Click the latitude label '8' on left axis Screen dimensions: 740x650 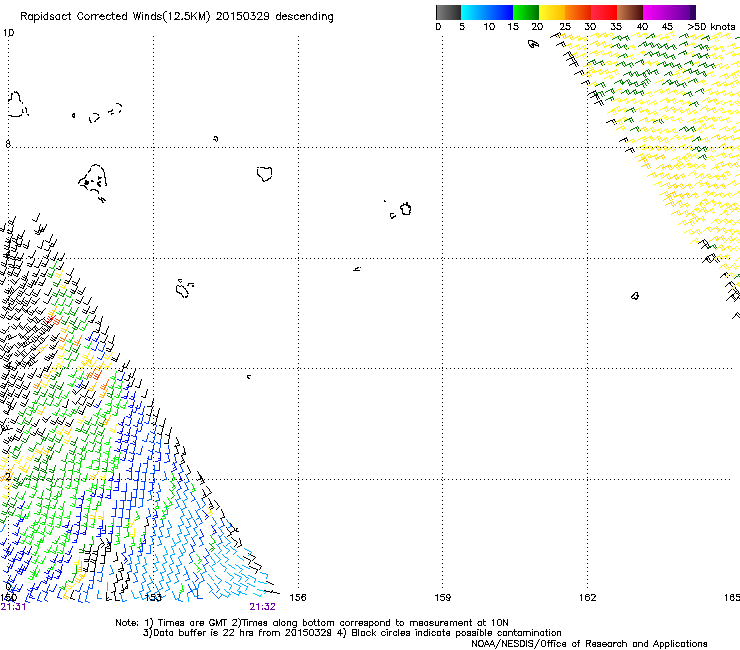[x=8, y=144]
